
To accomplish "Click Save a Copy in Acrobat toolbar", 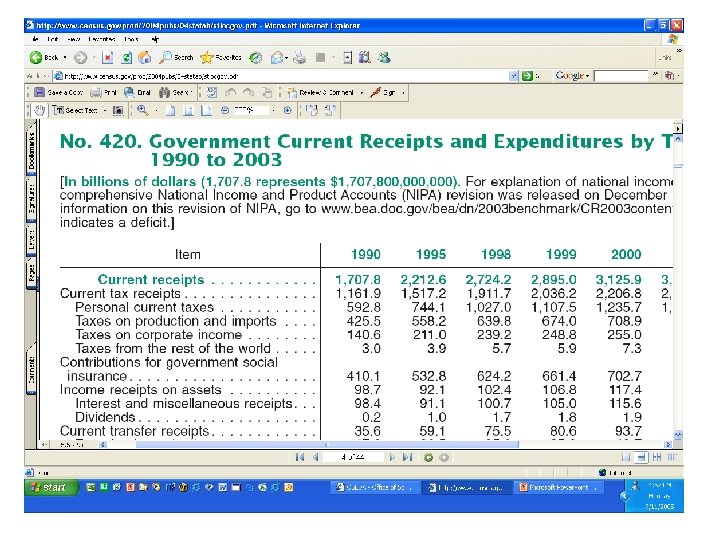I will pos(58,92).
